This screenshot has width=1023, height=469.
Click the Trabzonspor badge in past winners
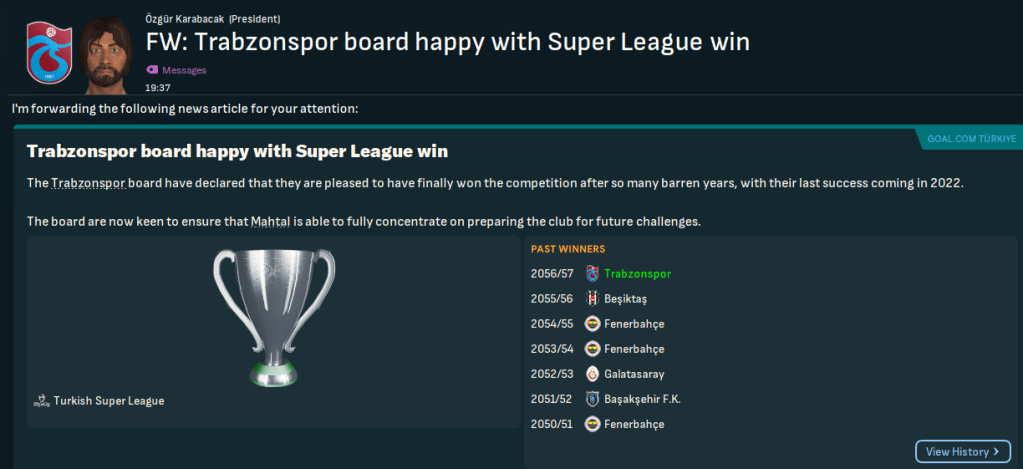(592, 274)
